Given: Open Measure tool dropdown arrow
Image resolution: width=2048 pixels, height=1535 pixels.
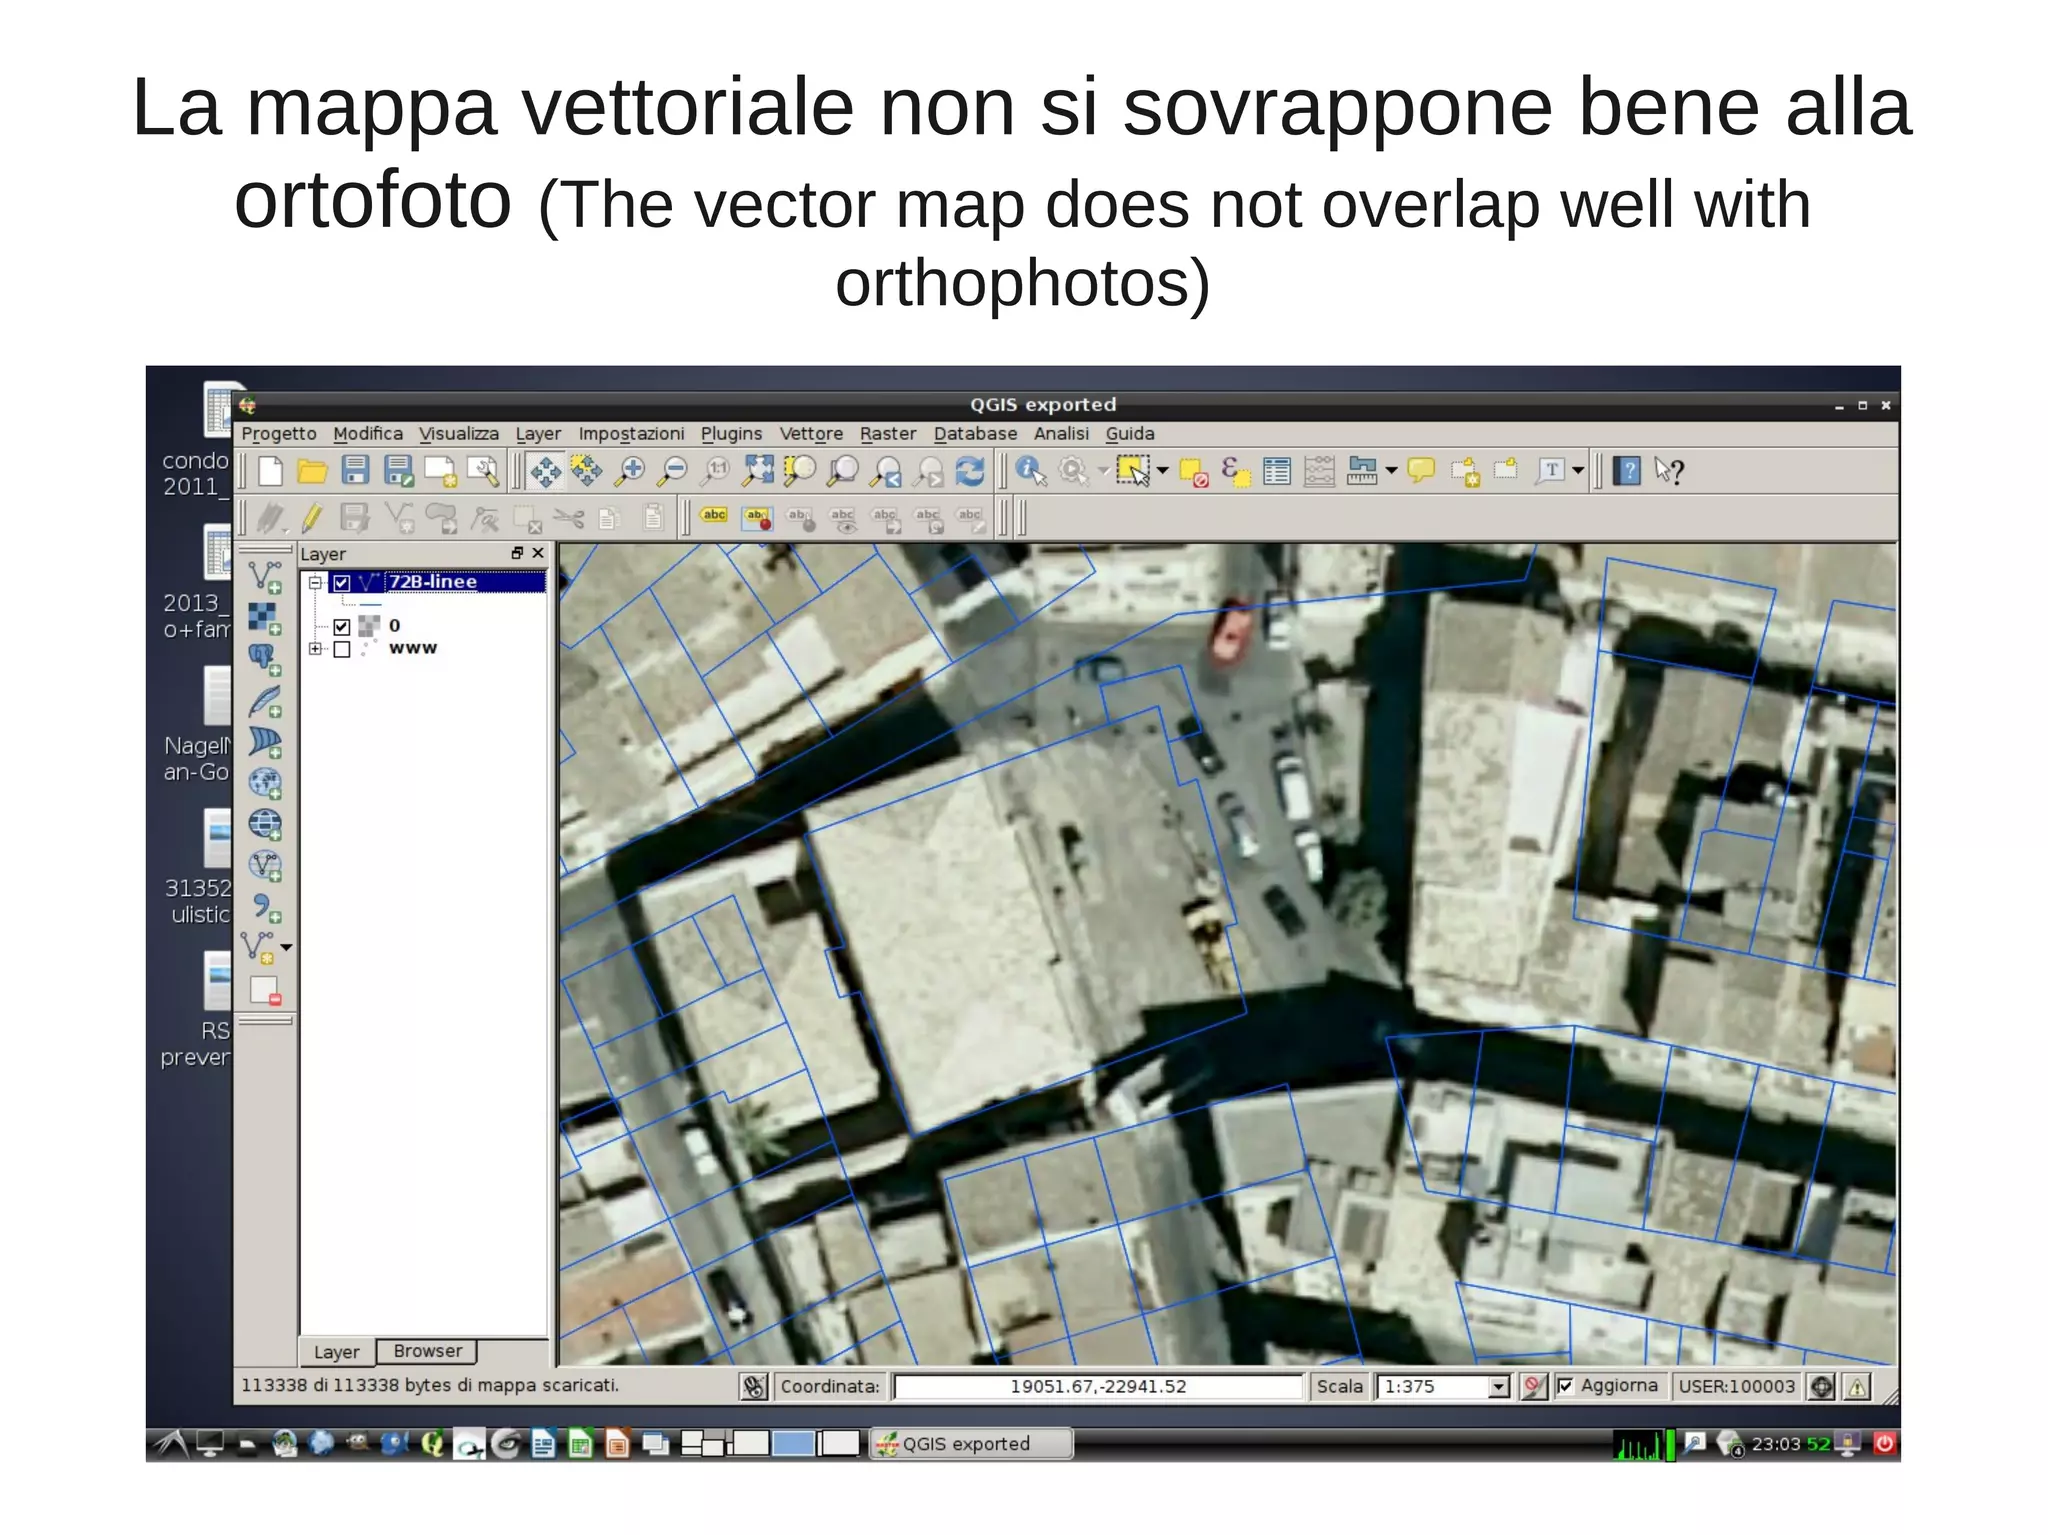Looking at the screenshot, I should point(1391,471).
